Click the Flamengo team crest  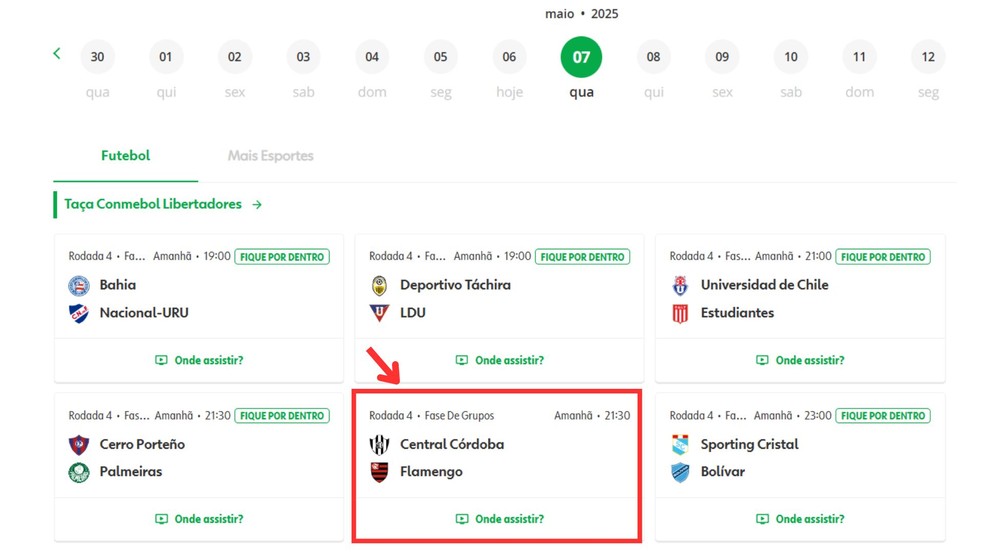[x=379, y=472]
